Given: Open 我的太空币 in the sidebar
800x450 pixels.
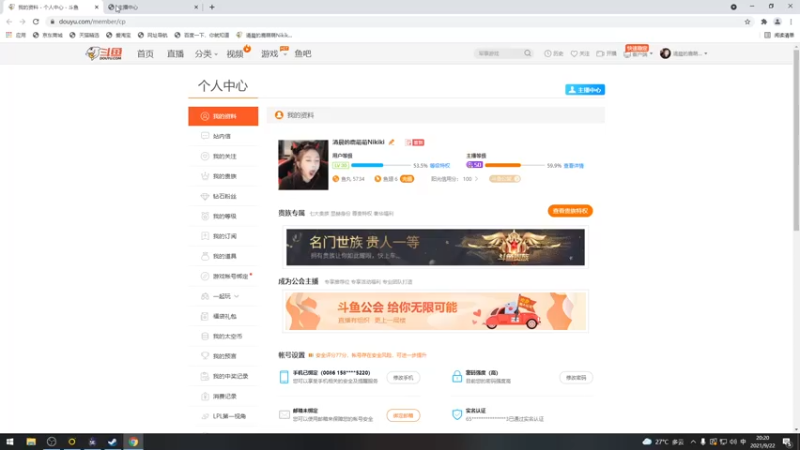Looking at the screenshot, I should tap(223, 336).
